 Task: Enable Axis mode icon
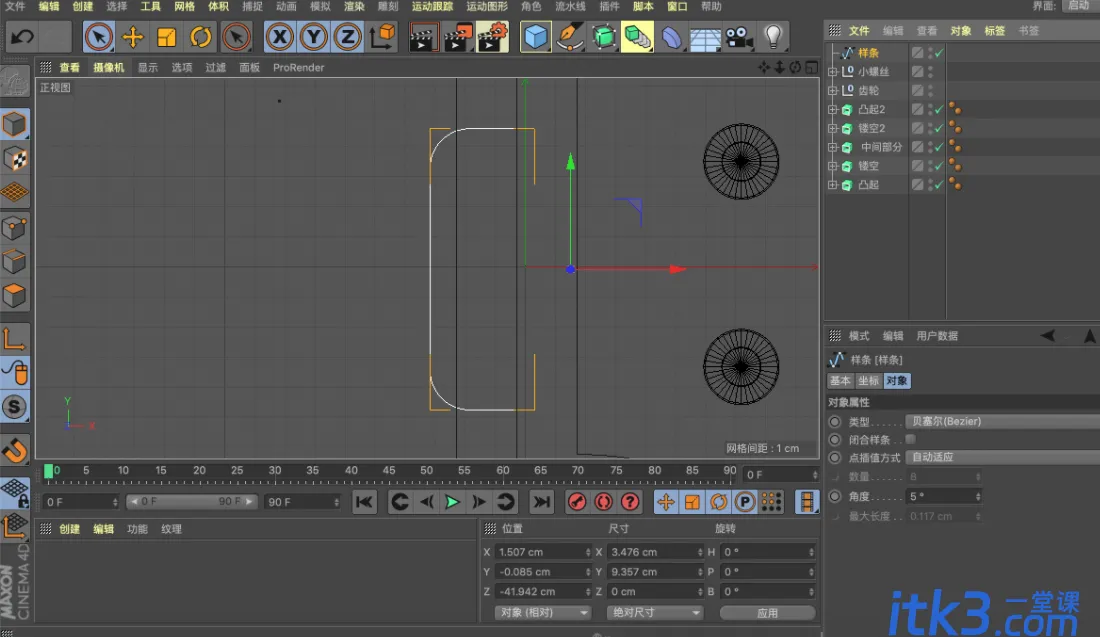(15, 339)
